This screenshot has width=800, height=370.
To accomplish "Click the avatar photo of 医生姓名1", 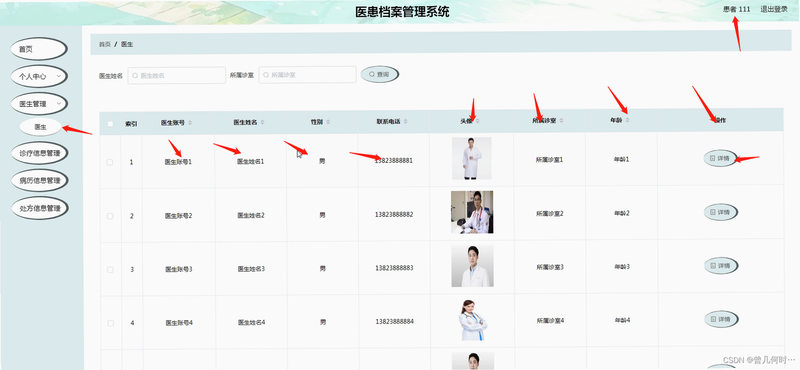I will click(x=471, y=158).
